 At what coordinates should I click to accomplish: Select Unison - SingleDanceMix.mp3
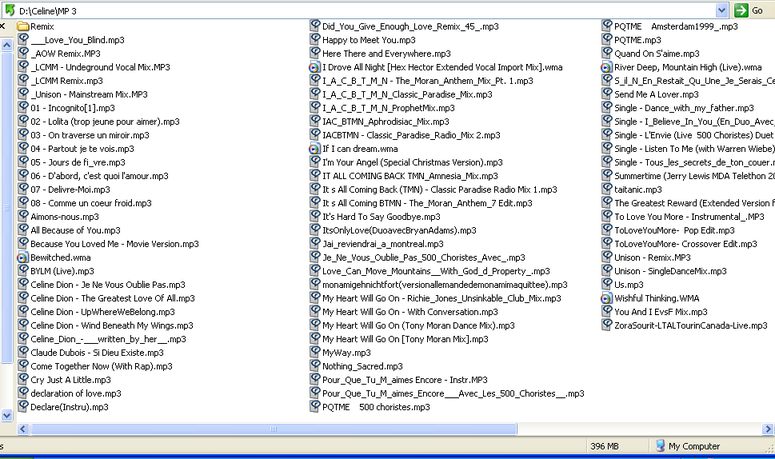coord(671,271)
